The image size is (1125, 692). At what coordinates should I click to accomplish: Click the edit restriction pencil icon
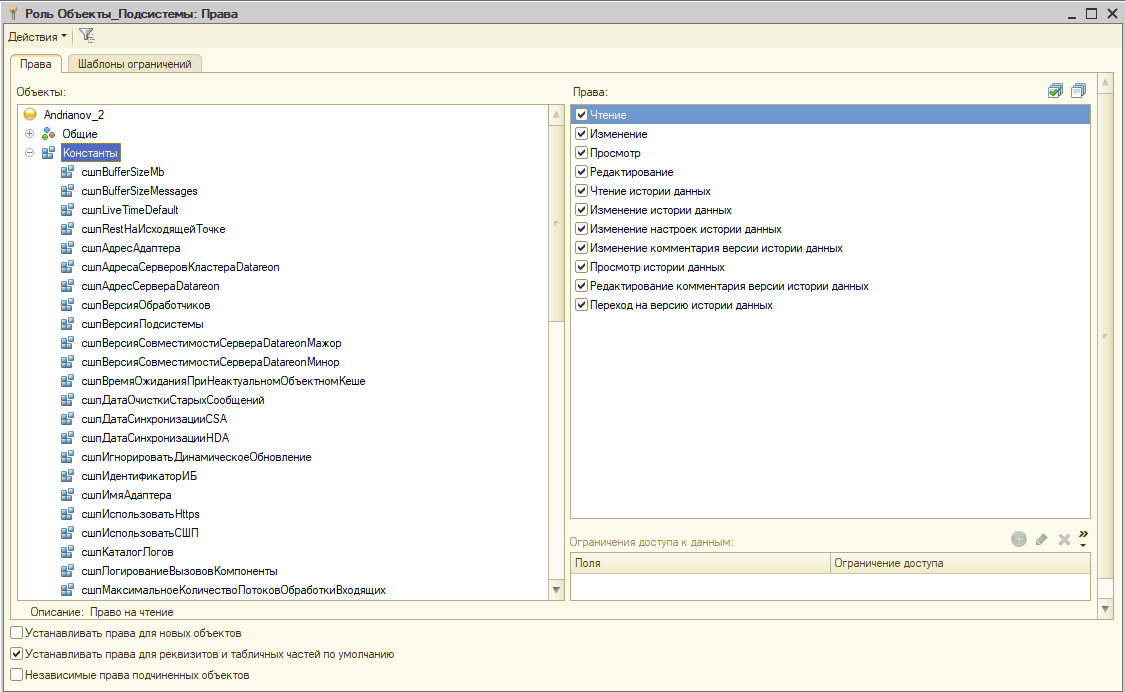(x=1041, y=539)
